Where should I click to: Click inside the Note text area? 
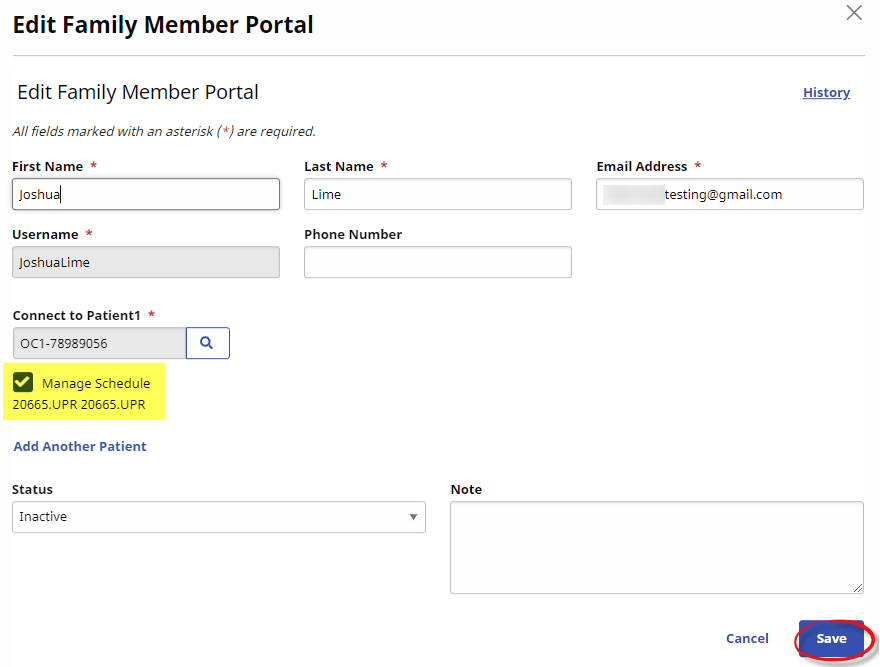(656, 547)
